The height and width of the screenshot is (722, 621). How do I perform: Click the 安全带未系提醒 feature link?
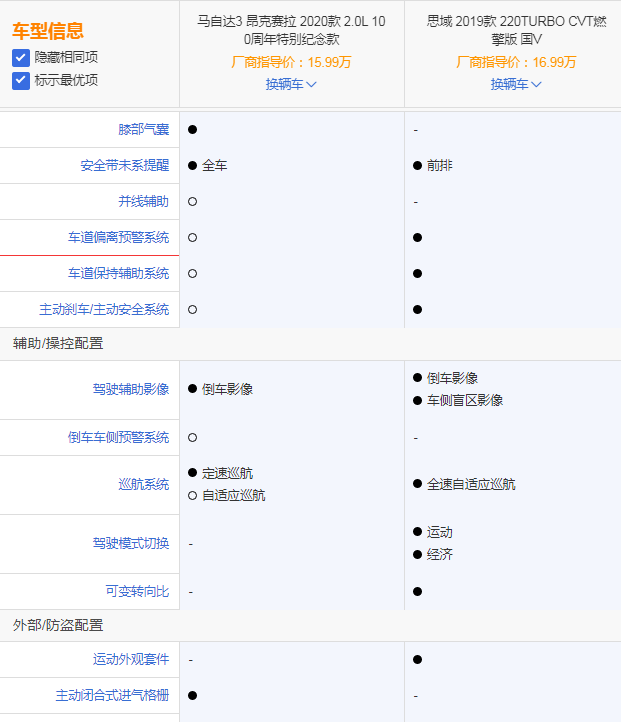pyautogui.click(x=124, y=166)
